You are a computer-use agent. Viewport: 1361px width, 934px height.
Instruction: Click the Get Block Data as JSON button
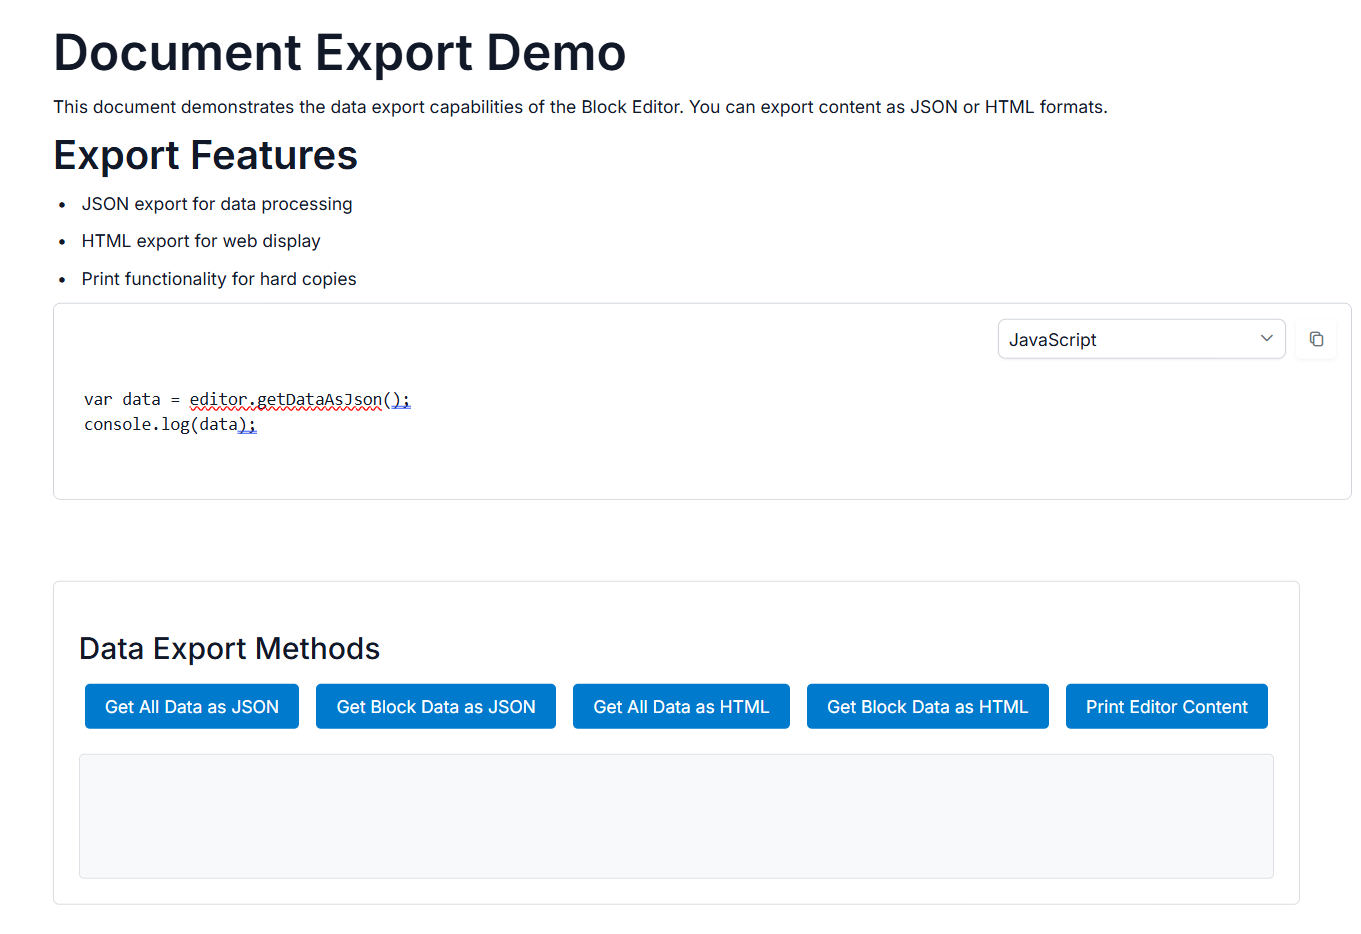pos(435,706)
